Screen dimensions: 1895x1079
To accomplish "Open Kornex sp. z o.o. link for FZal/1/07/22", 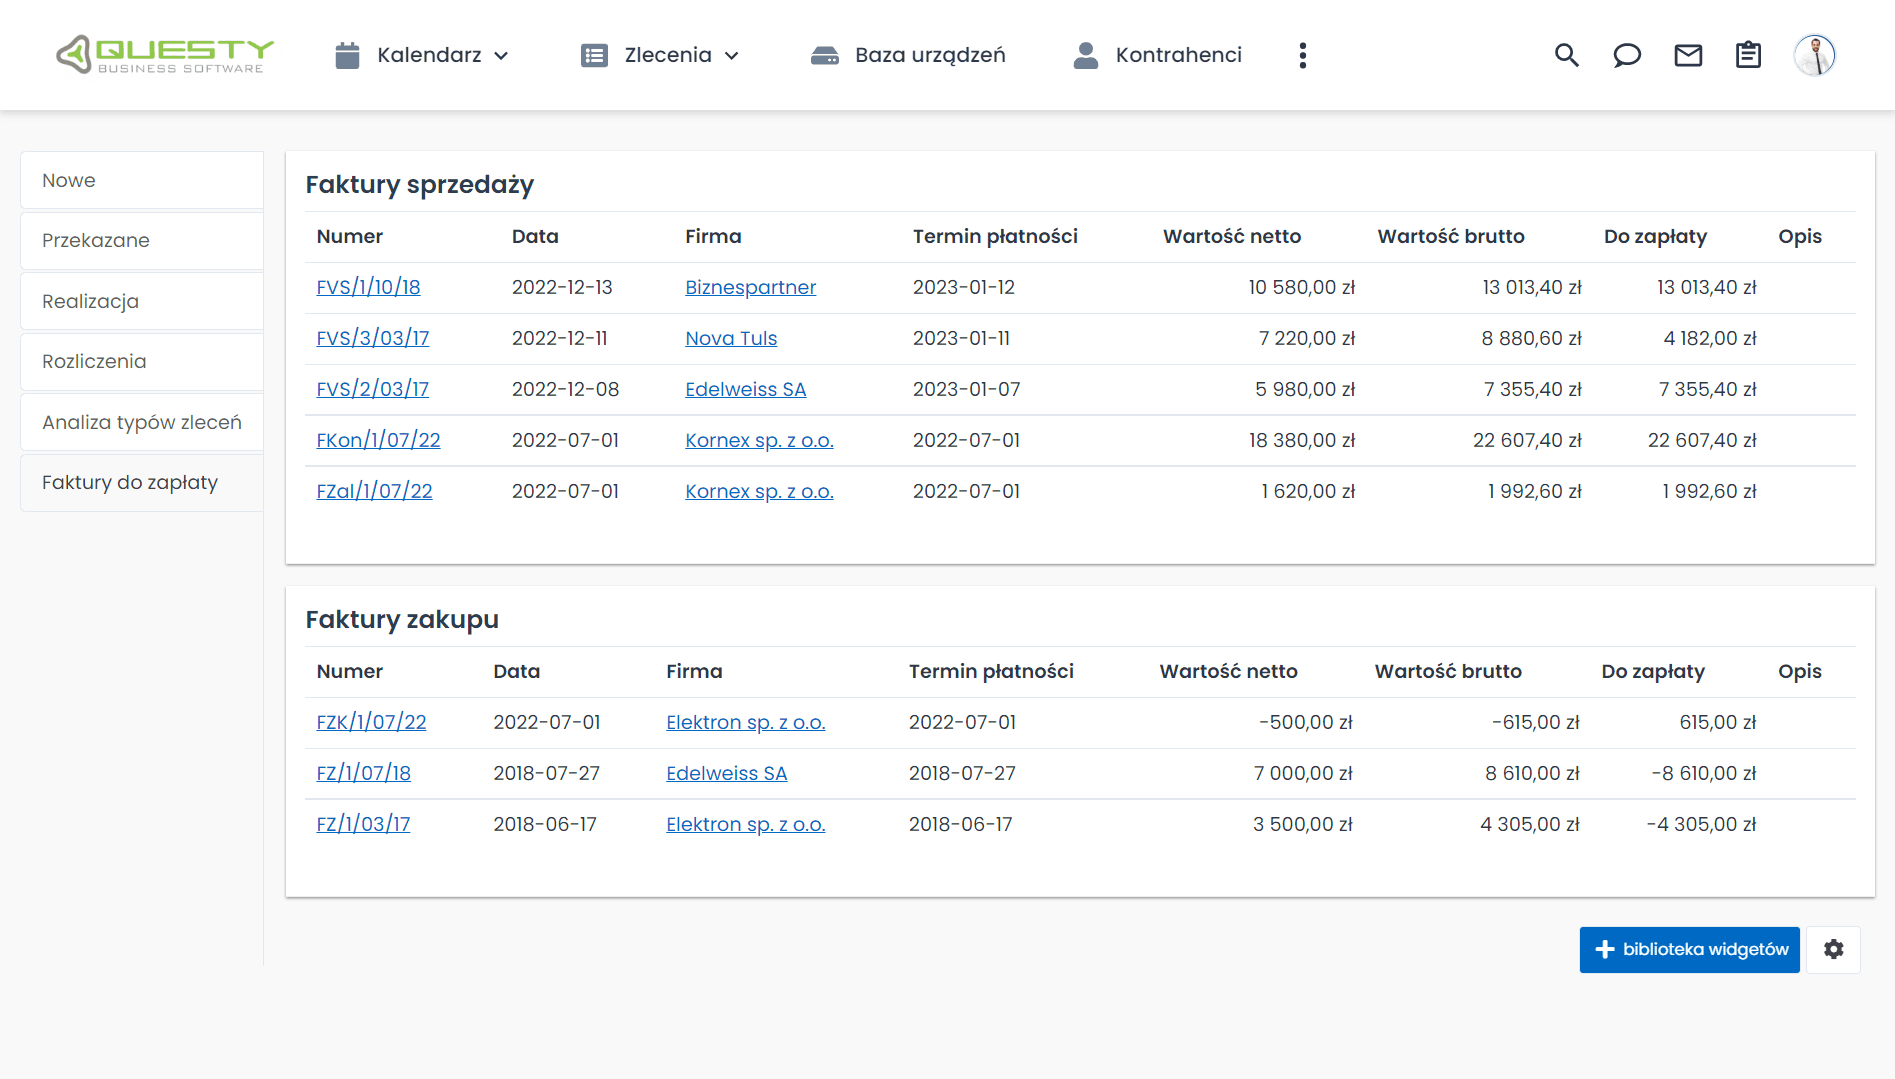I will pos(759,491).
